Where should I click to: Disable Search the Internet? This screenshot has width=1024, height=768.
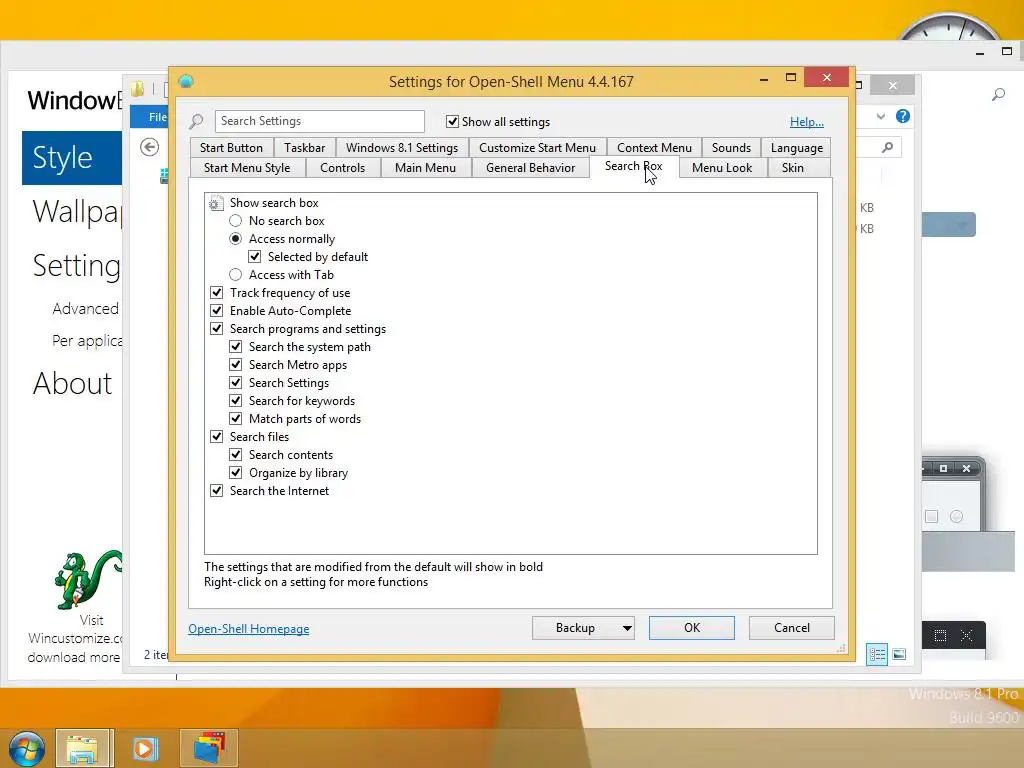(x=216, y=490)
